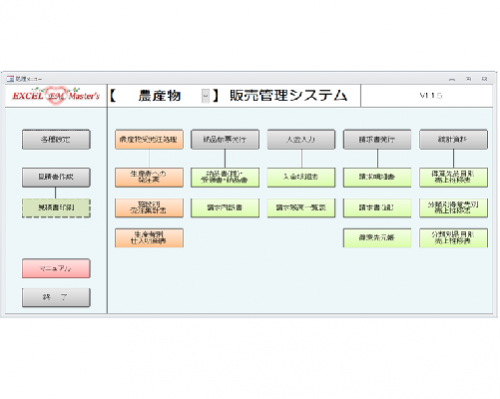
Task: Open the 農産物 category dropdown arrow
Action: pos(206,96)
